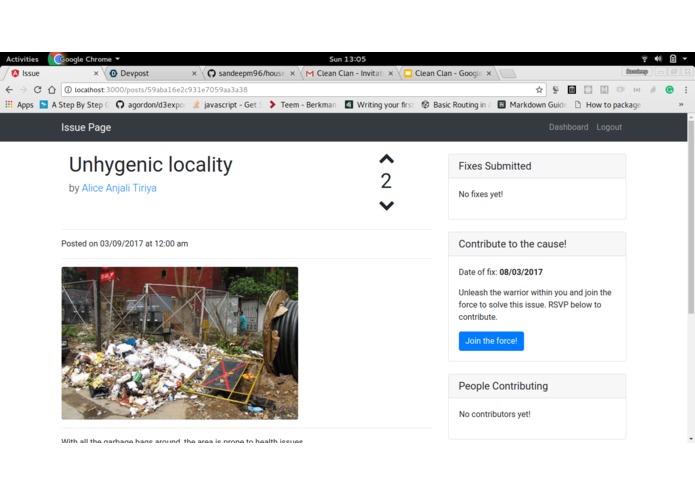Open system status menu arrow
Viewport: 695px width, 494px height.
pyautogui.click(x=685, y=59)
